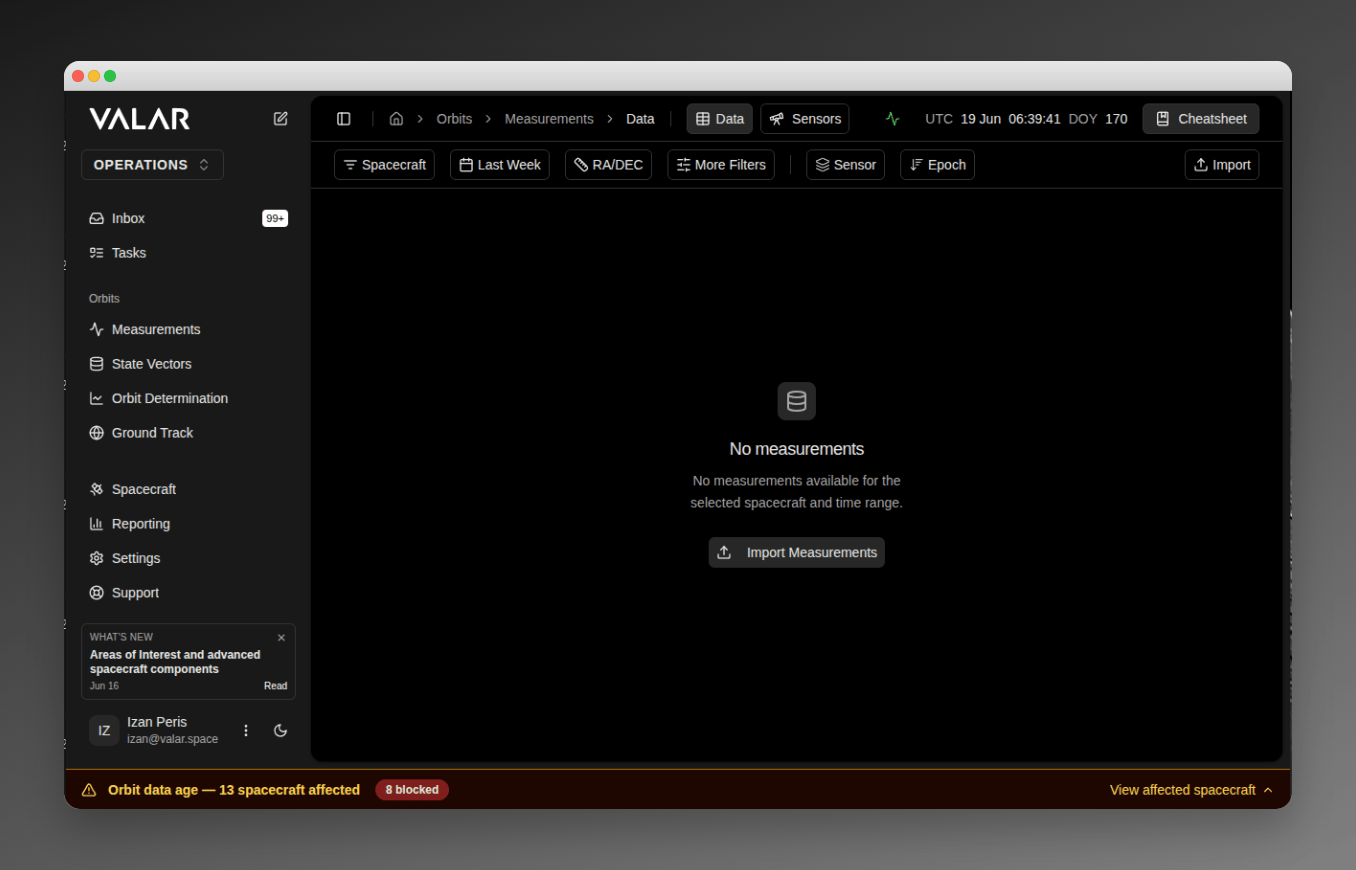Open Reporting
This screenshot has width=1356, height=870.
coord(188,524)
